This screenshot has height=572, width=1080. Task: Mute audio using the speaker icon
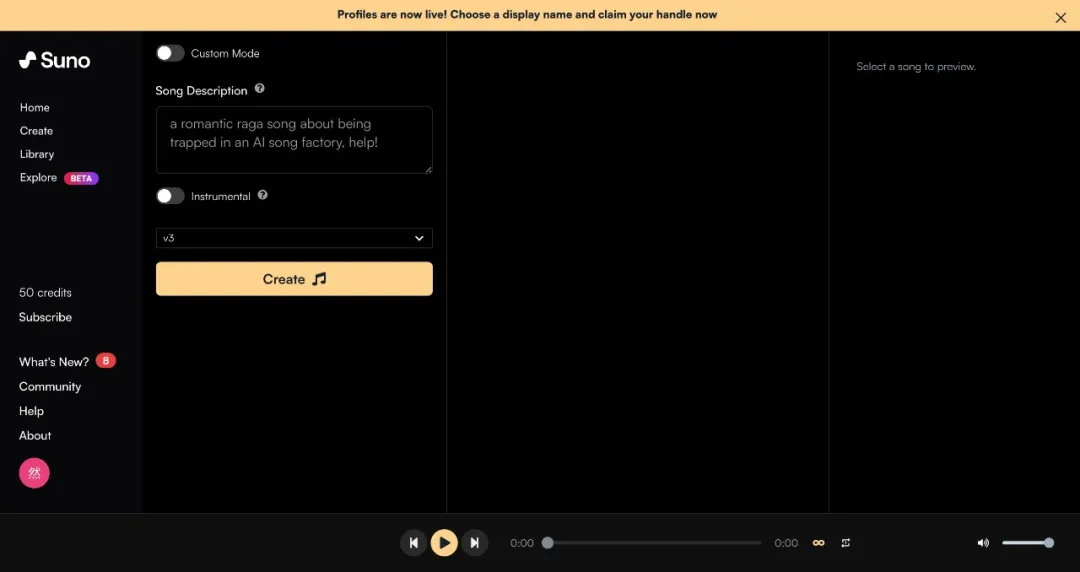coord(983,543)
